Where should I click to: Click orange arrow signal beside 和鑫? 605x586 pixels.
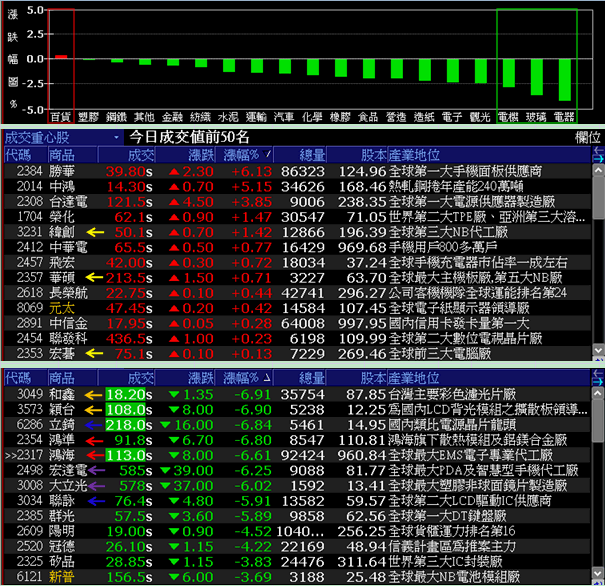tap(93, 395)
